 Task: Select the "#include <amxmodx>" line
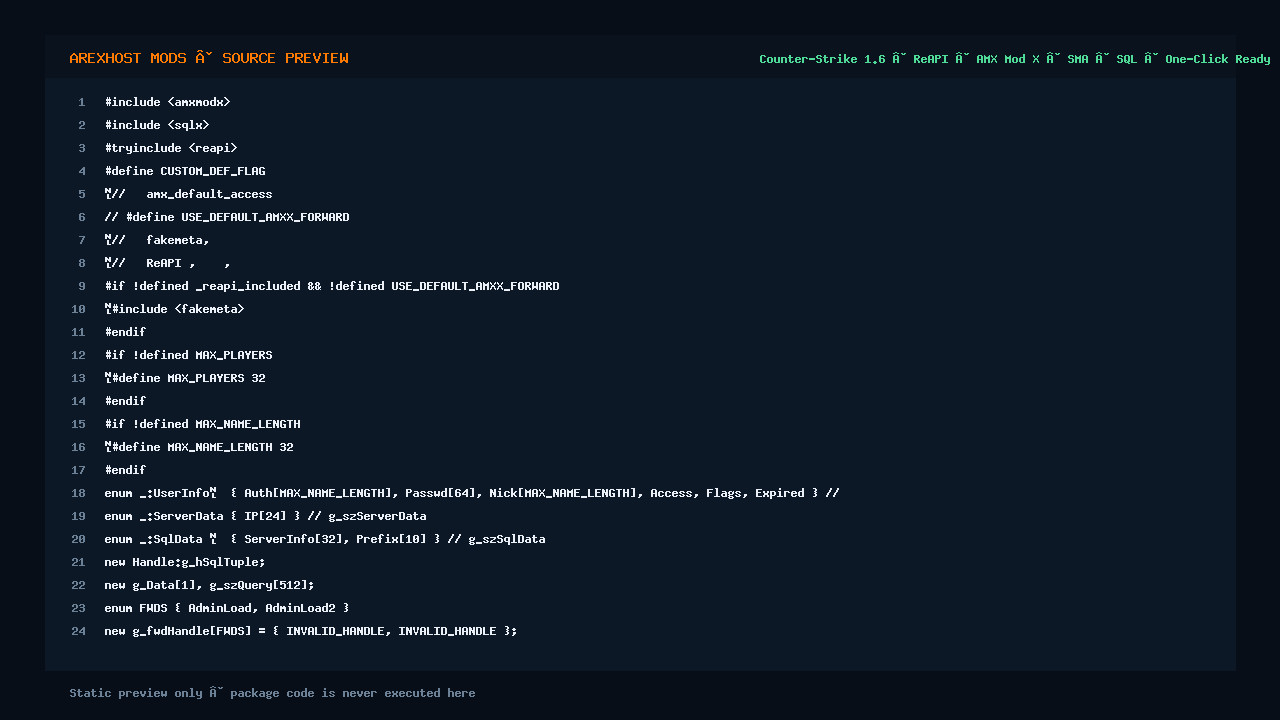pos(167,102)
